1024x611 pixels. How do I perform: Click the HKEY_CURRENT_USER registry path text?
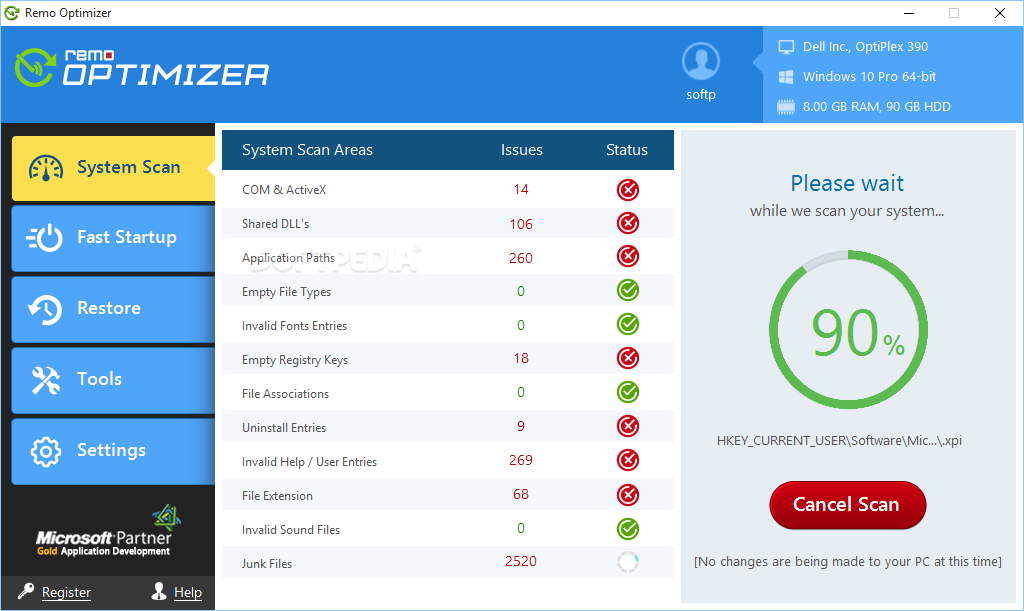click(x=839, y=441)
